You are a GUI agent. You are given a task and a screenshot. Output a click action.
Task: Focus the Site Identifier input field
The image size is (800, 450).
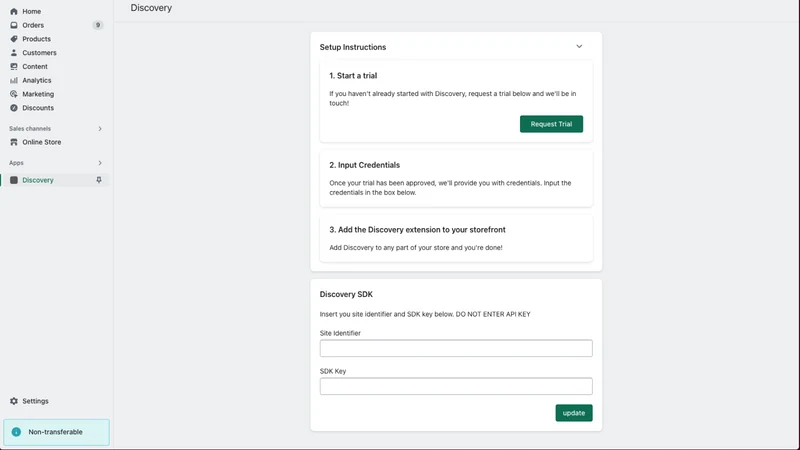click(456, 348)
